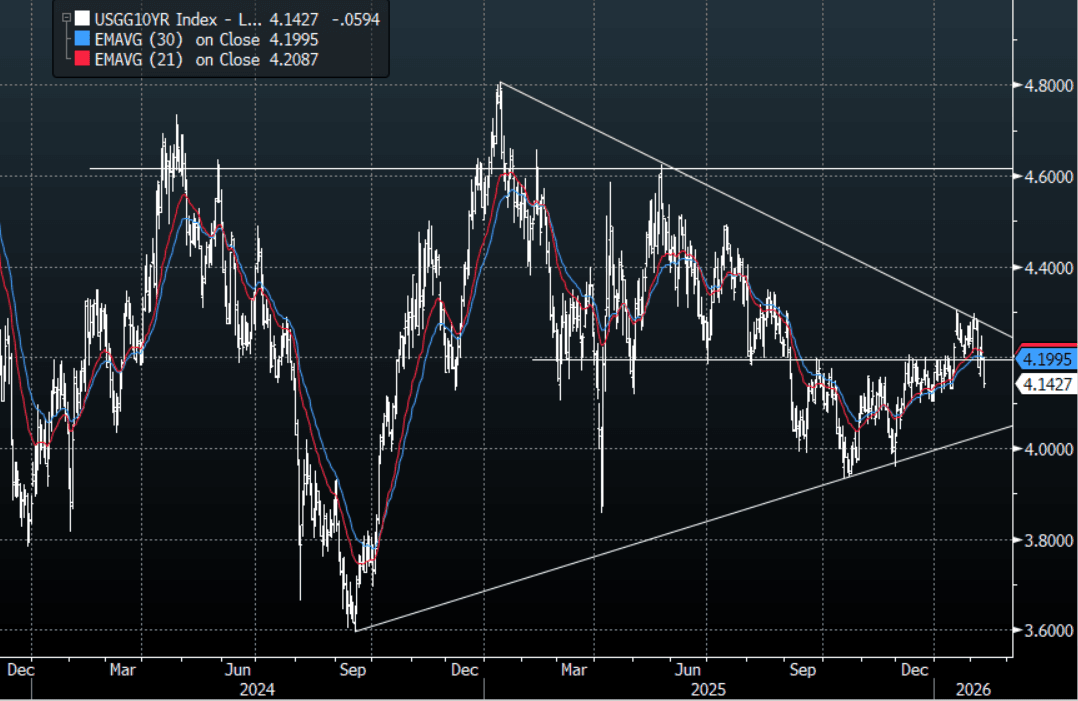This screenshot has height=701, width=1078.
Task: Click the 4.4000 y-axis label
Action: 1048,268
